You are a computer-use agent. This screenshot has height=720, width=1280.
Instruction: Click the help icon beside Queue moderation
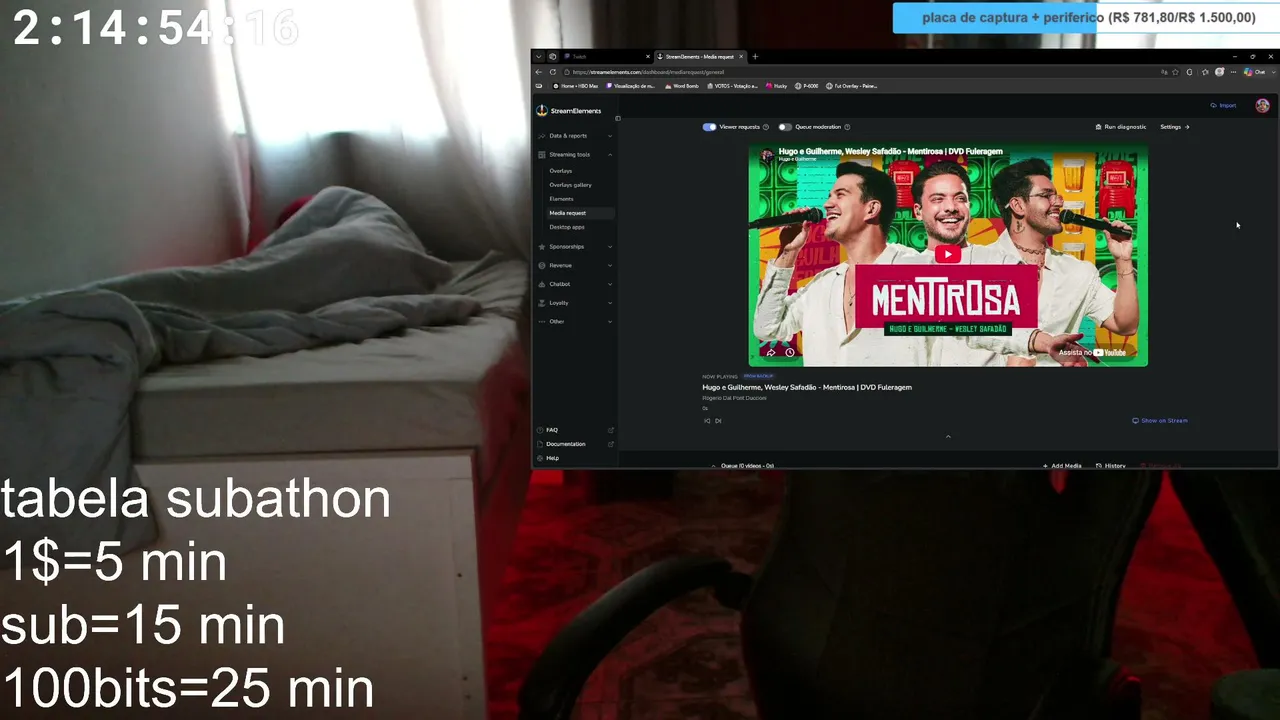point(847,127)
